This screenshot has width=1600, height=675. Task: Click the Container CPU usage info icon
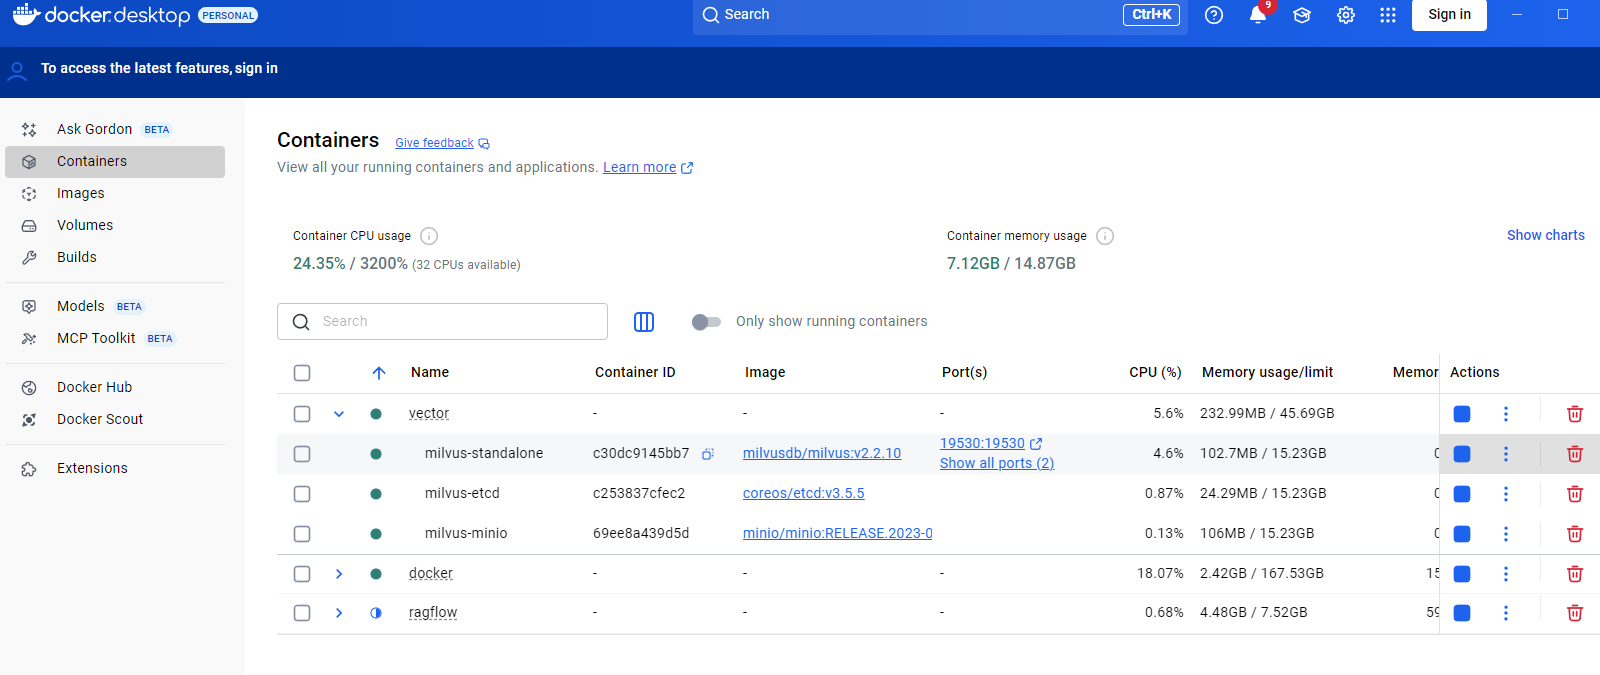pyautogui.click(x=429, y=236)
